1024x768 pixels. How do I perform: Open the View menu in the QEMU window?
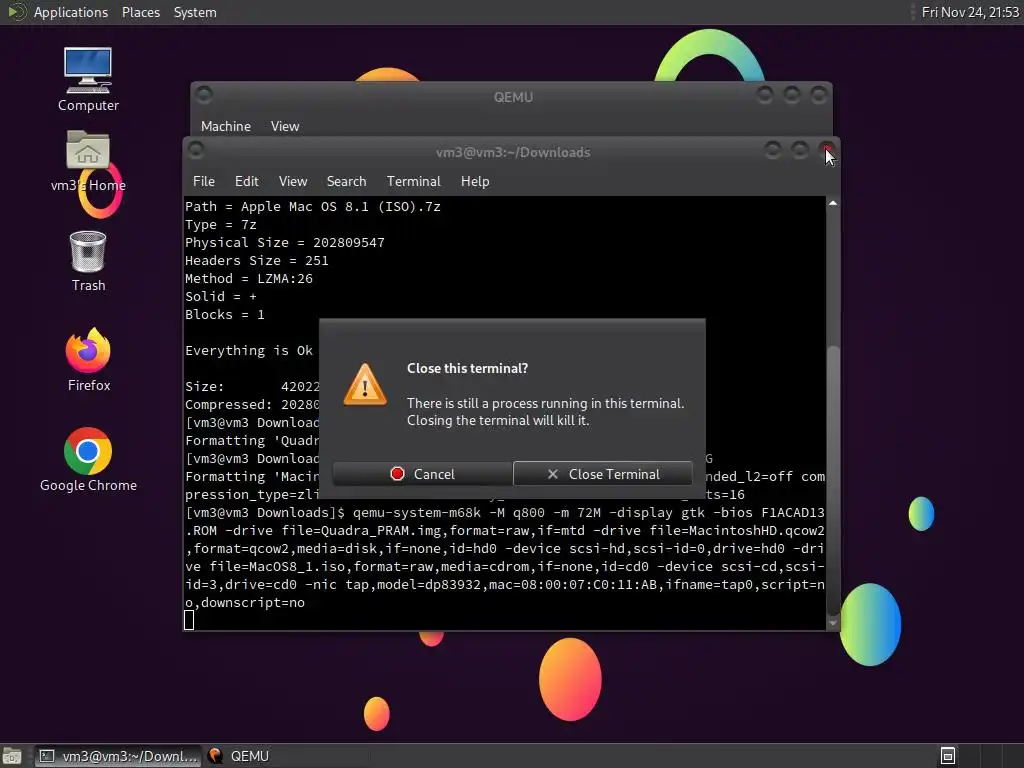click(285, 127)
